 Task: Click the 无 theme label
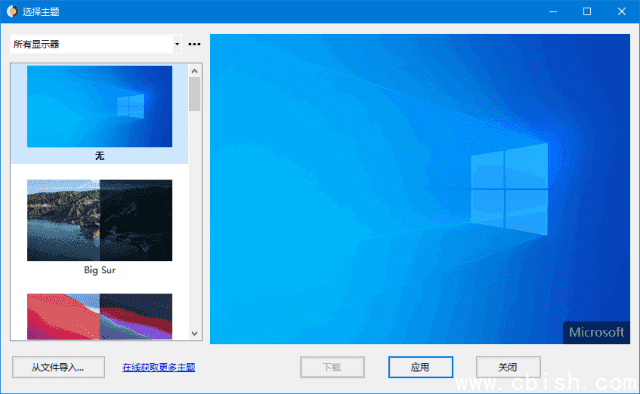click(x=100, y=156)
